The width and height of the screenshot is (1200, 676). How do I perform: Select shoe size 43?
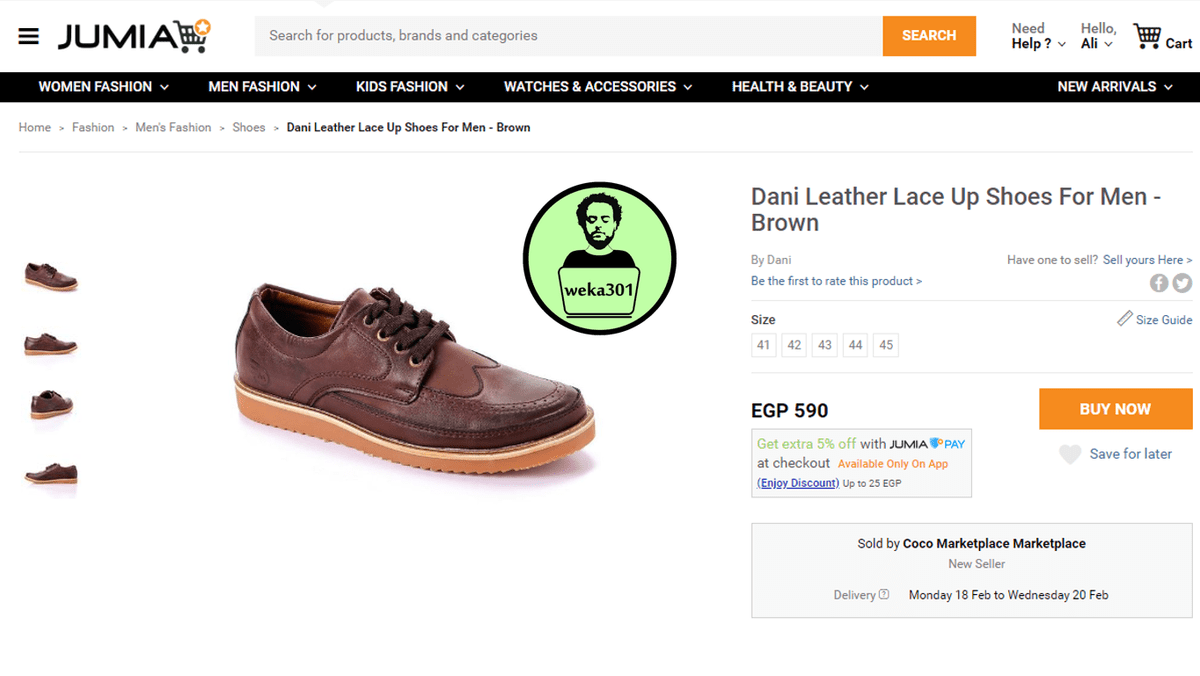pos(824,345)
